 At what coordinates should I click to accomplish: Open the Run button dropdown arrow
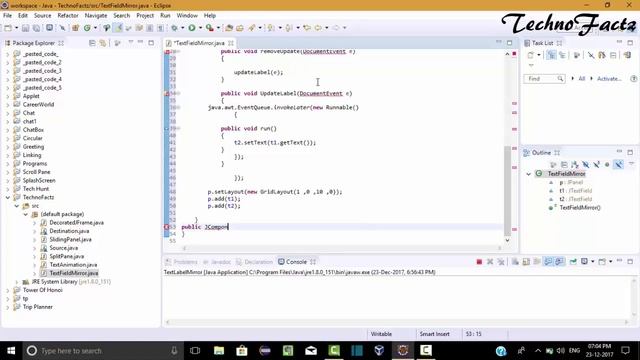coord(200,28)
